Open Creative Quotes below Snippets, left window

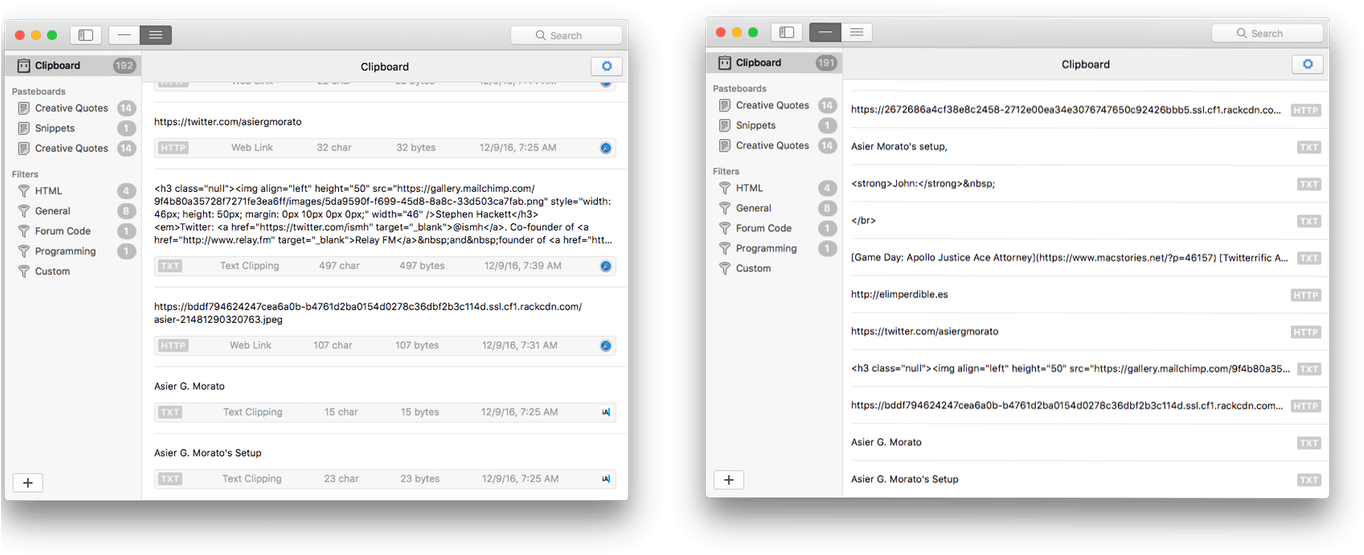pyautogui.click(x=72, y=148)
